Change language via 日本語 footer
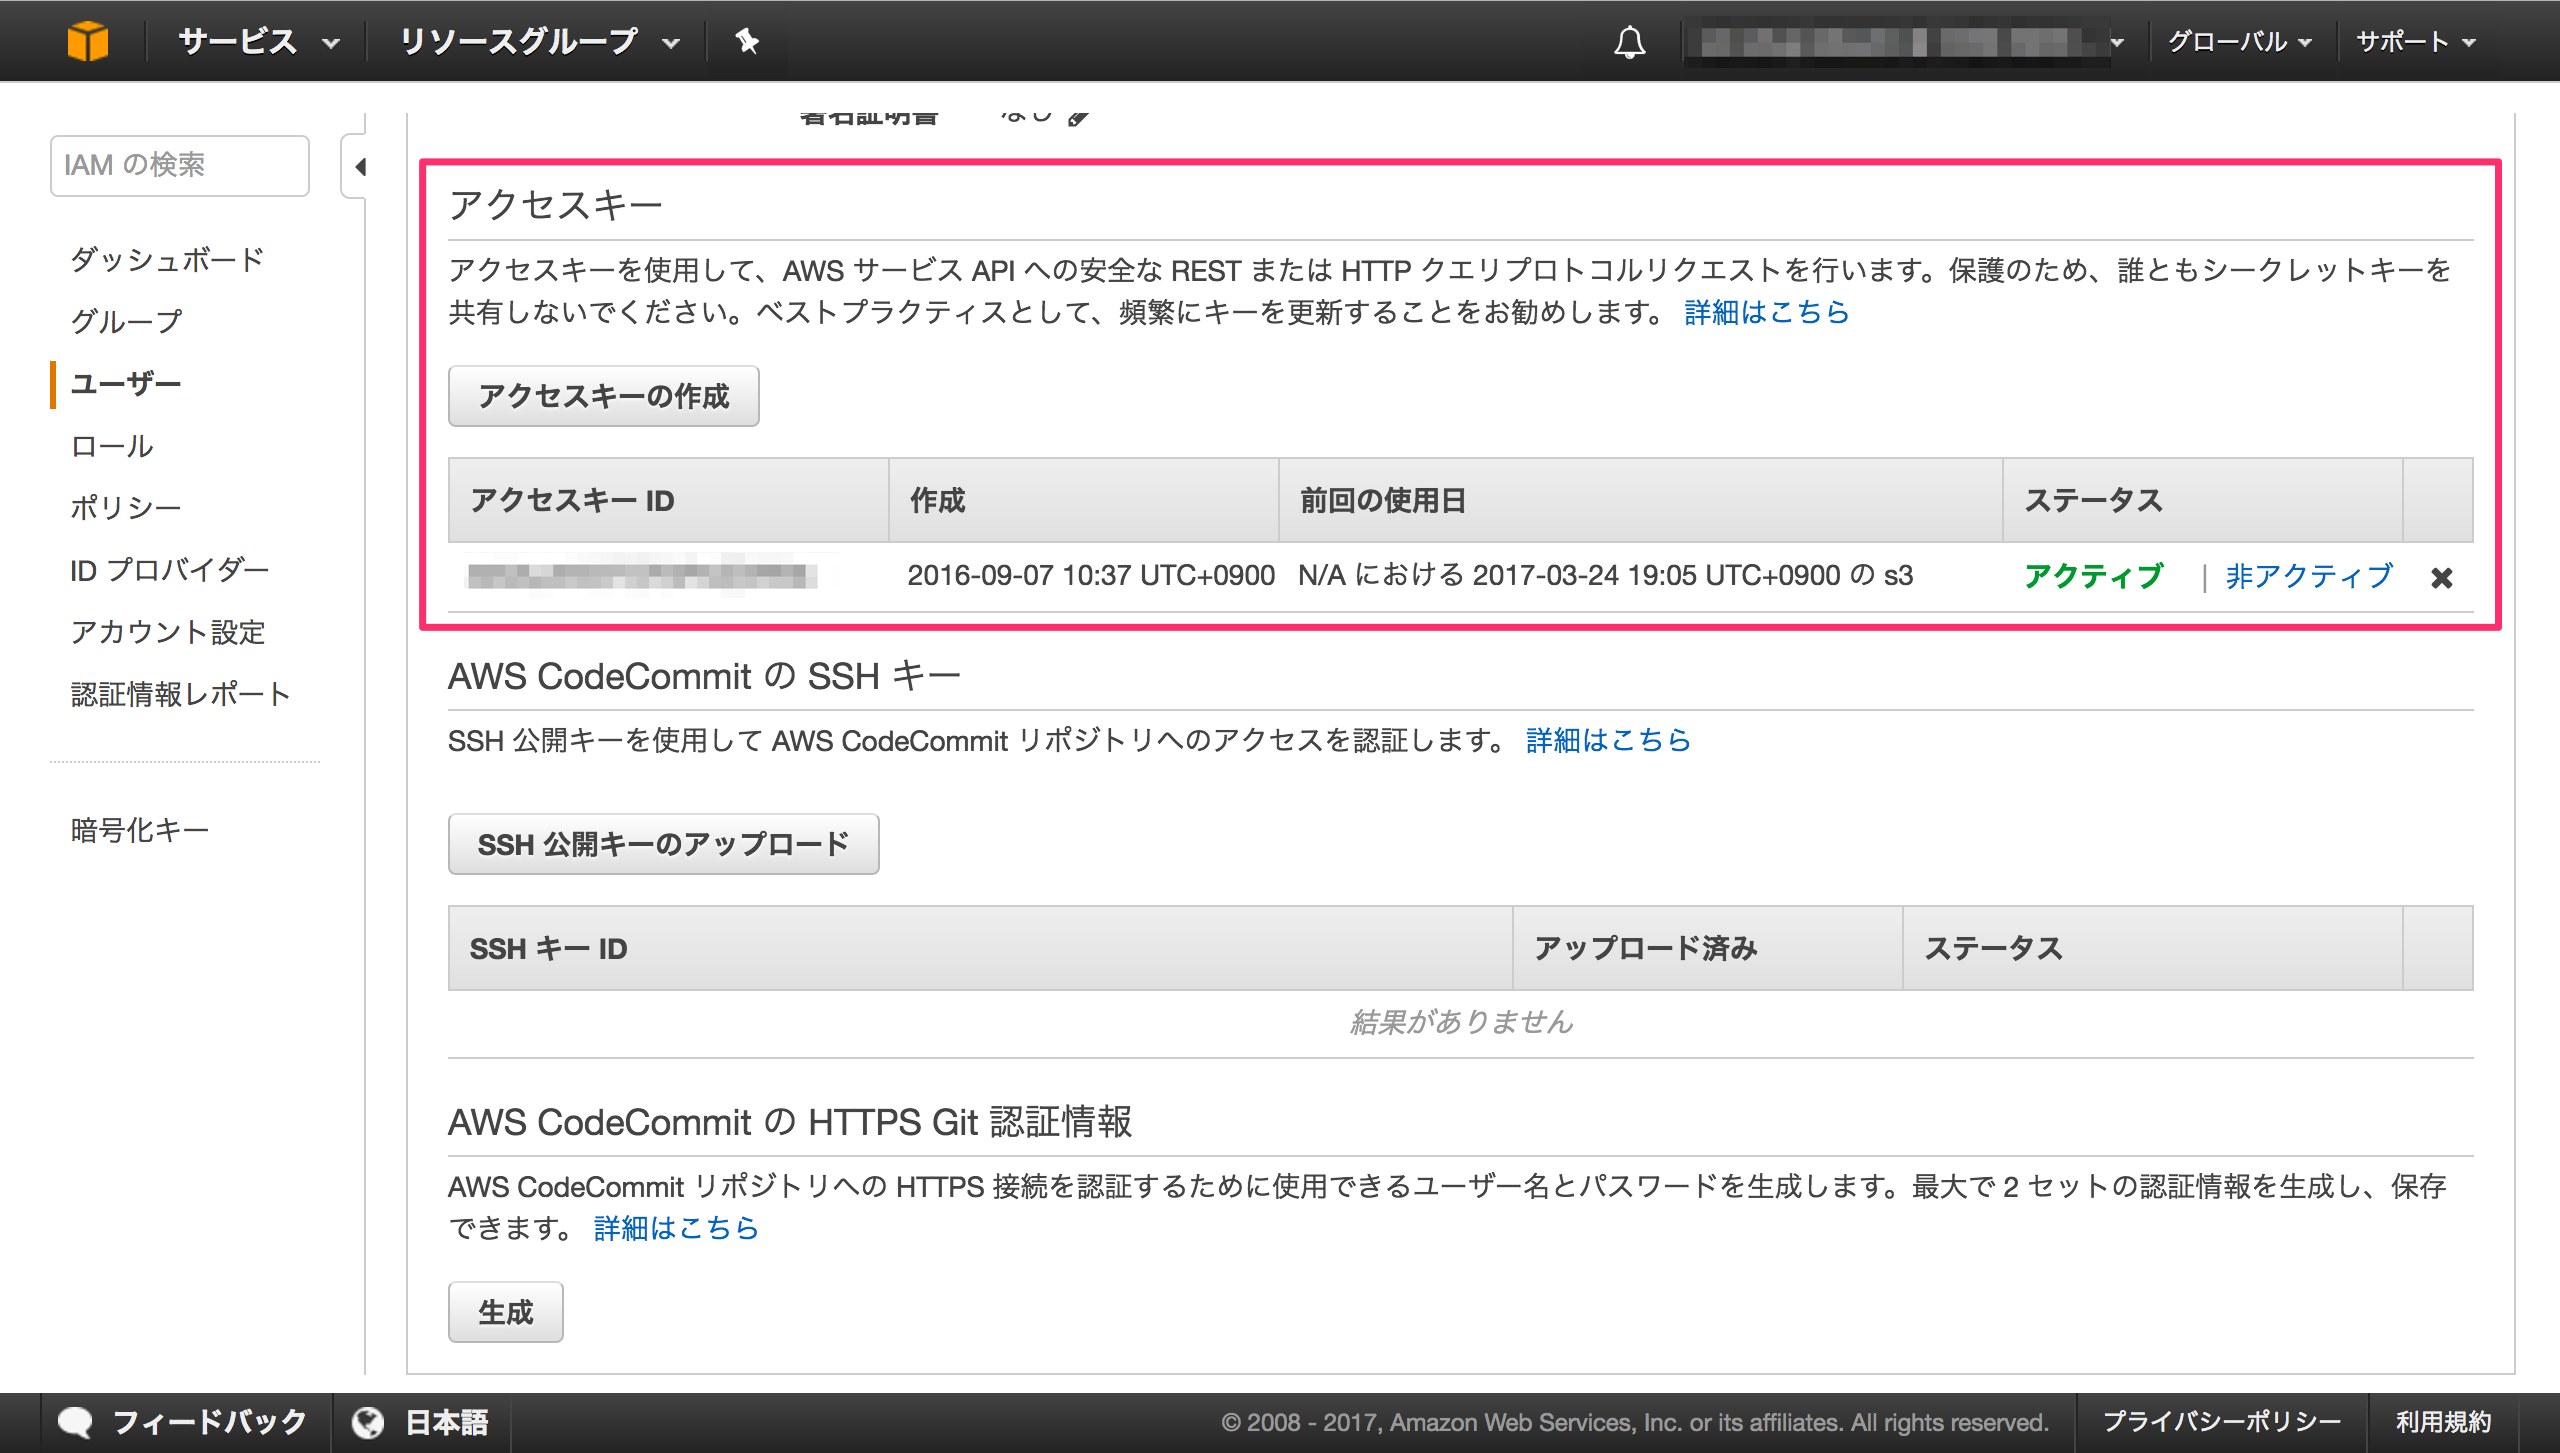Image resolution: width=2560 pixels, height=1453 pixels. click(446, 1422)
